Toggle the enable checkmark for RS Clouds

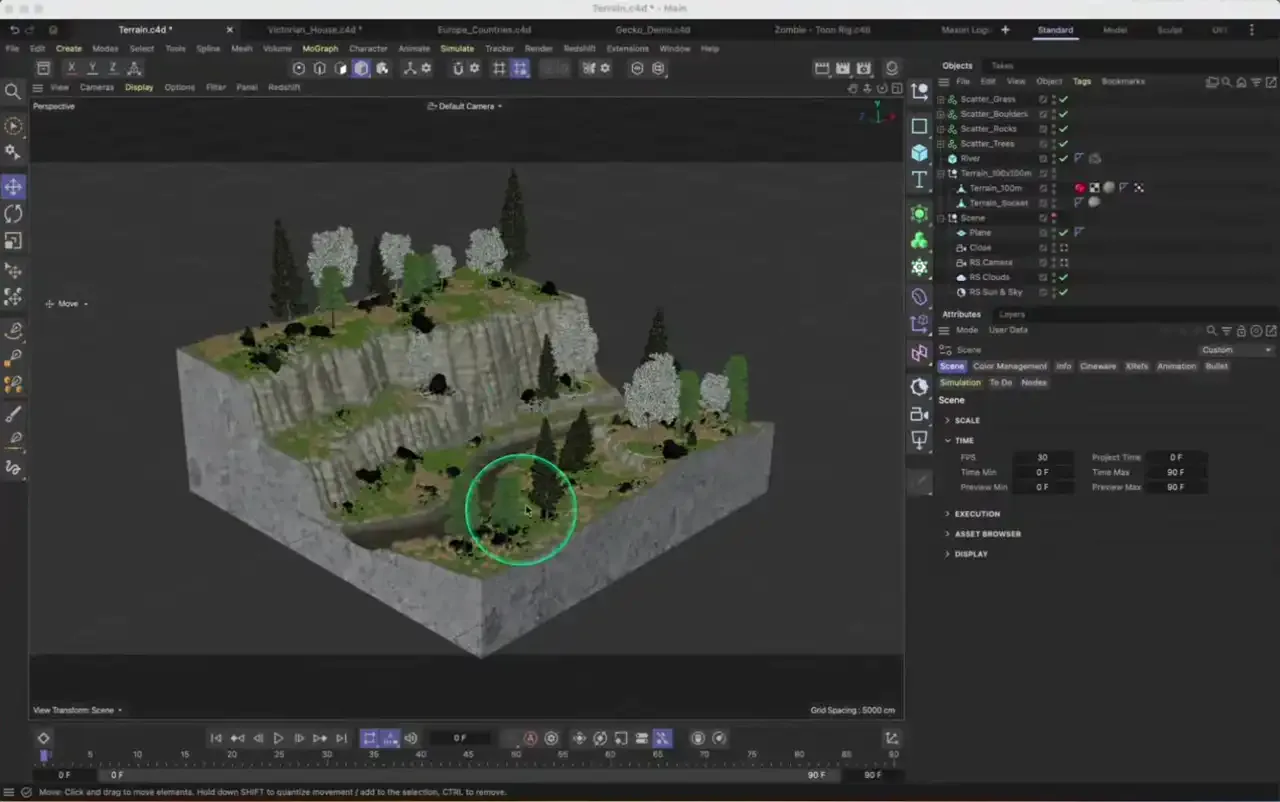click(x=1064, y=277)
